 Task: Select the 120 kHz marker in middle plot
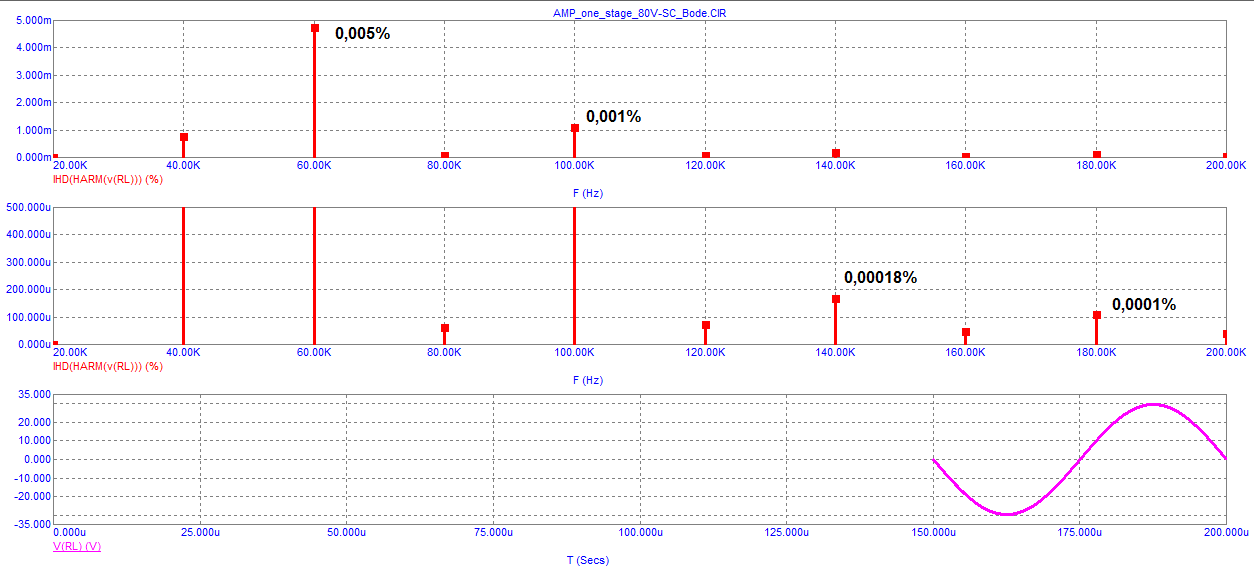click(706, 325)
